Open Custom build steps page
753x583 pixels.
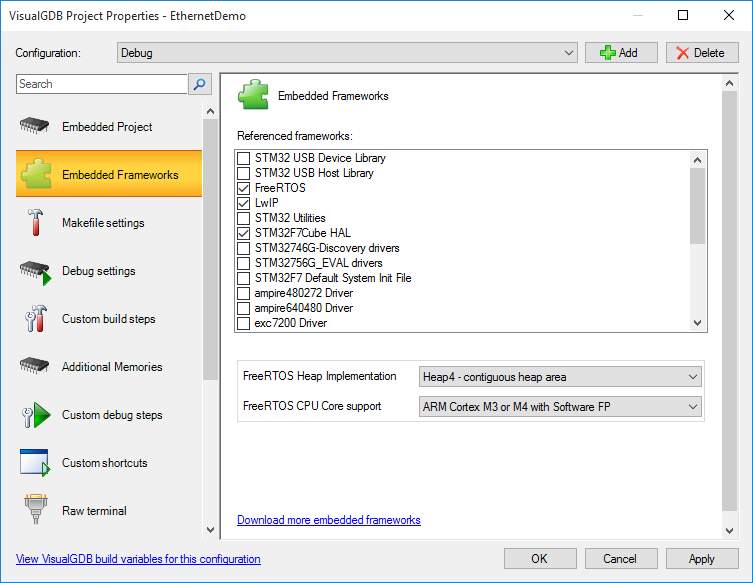(x=109, y=318)
